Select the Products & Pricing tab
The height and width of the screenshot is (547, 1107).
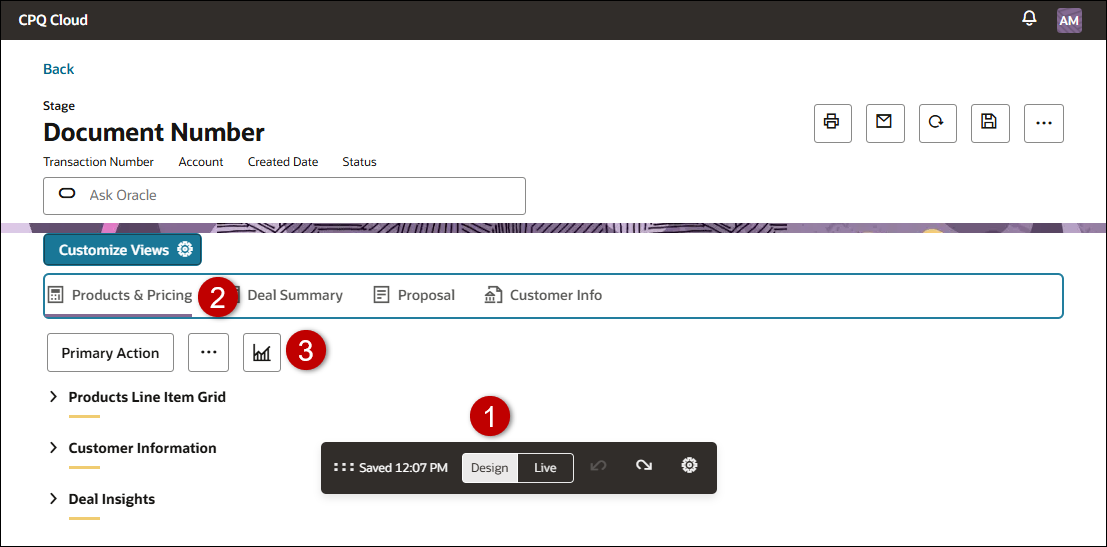120,295
